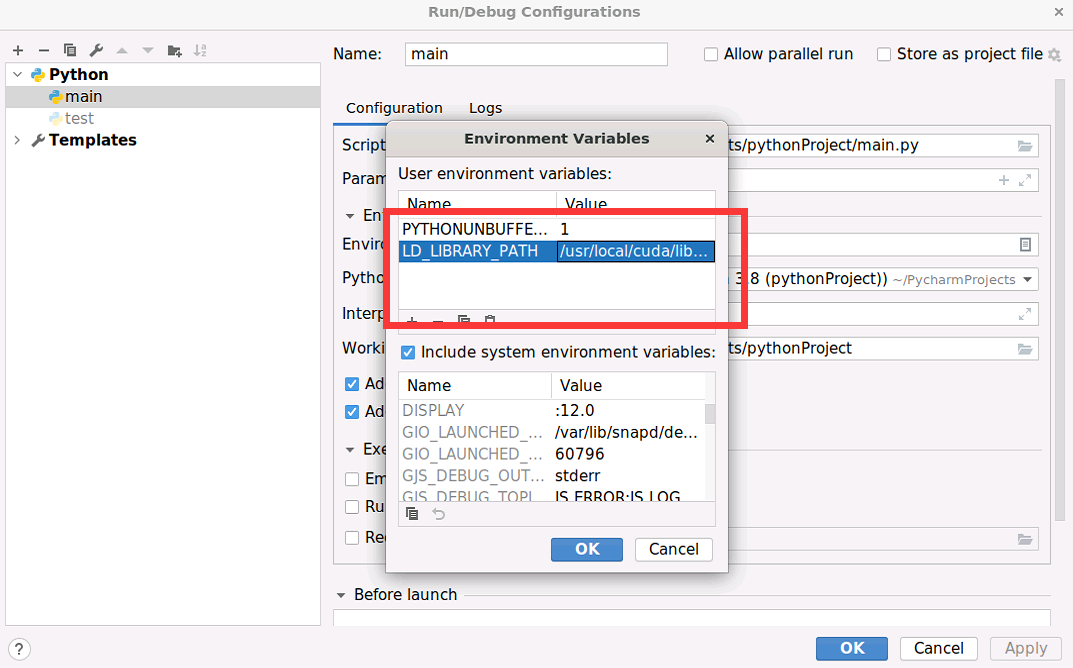Browse folder icon for redirect input field
1073x668 pixels.
click(x=1024, y=539)
